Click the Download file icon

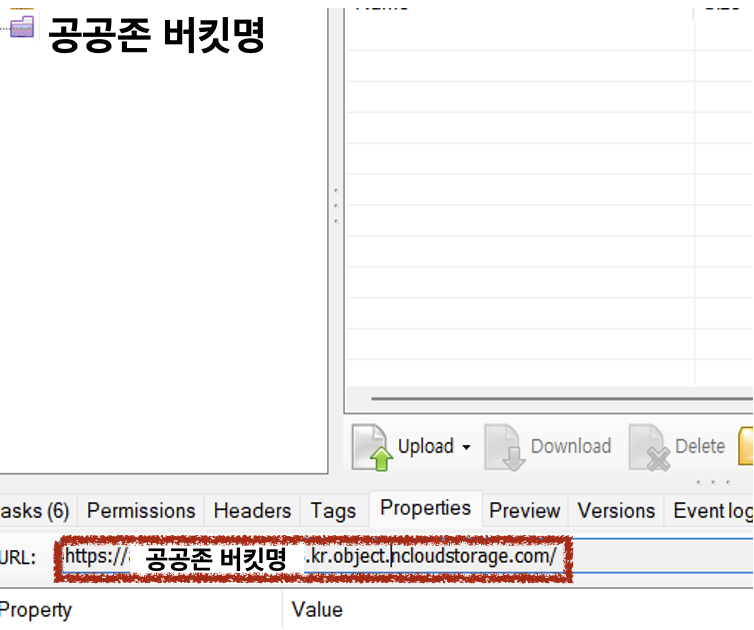coord(505,447)
